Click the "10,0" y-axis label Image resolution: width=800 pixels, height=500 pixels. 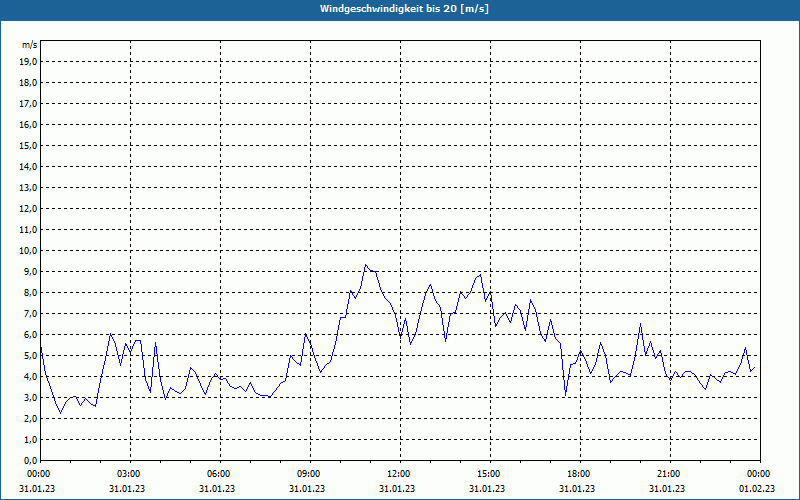pyautogui.click(x=28, y=251)
